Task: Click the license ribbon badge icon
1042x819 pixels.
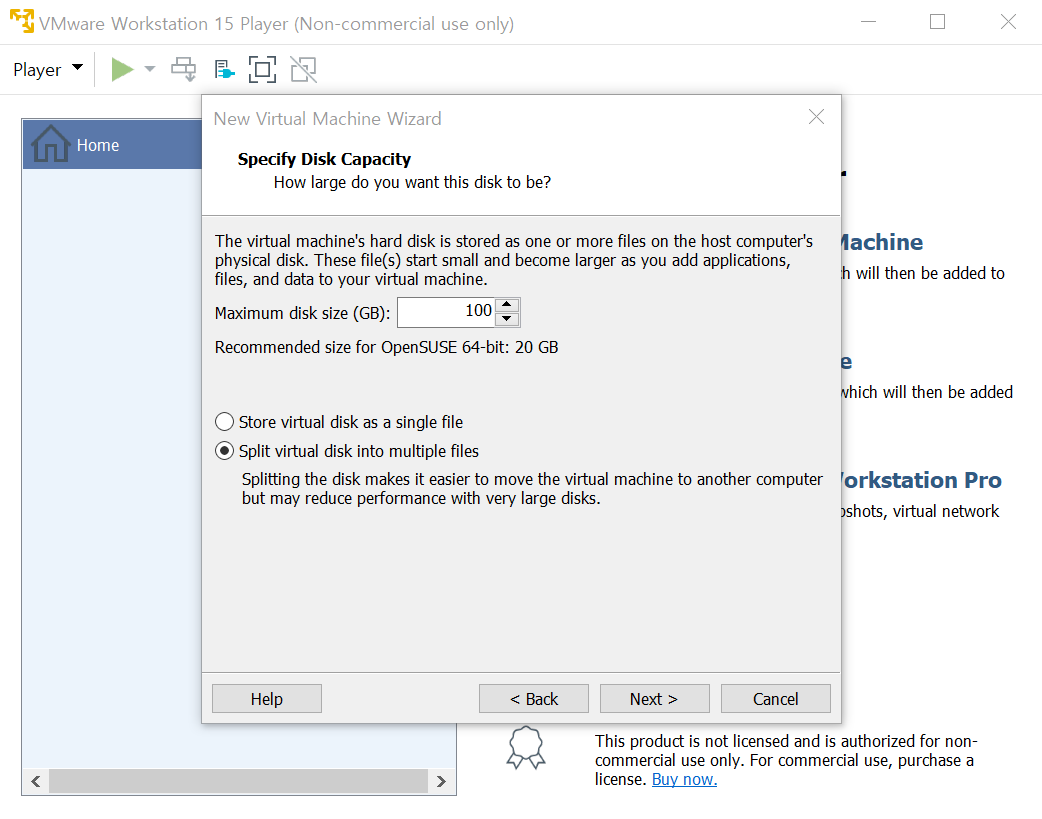Action: click(x=526, y=748)
